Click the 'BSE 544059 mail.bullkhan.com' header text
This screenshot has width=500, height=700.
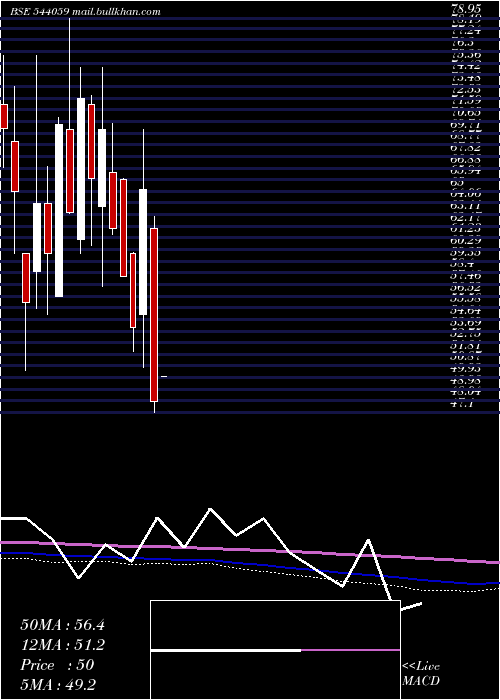click(86, 12)
